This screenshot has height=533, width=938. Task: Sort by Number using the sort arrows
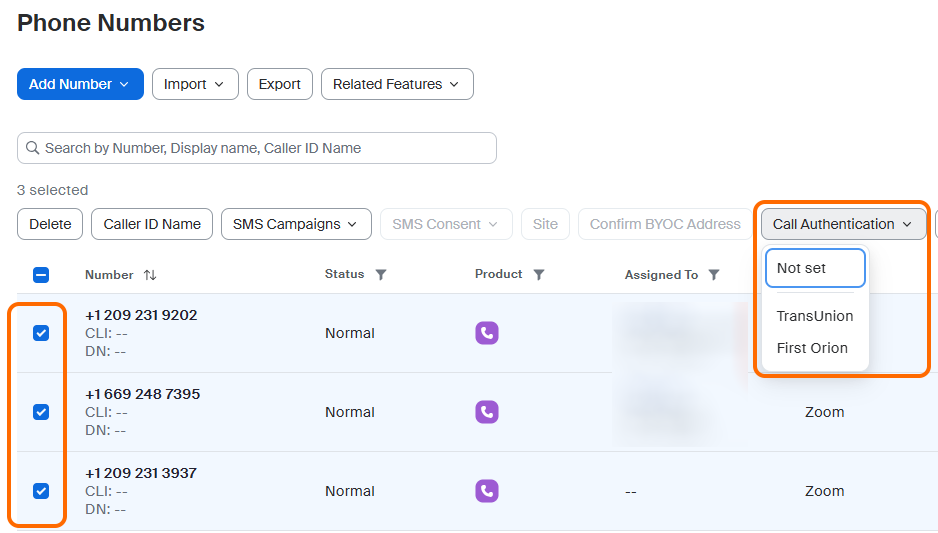coord(150,275)
